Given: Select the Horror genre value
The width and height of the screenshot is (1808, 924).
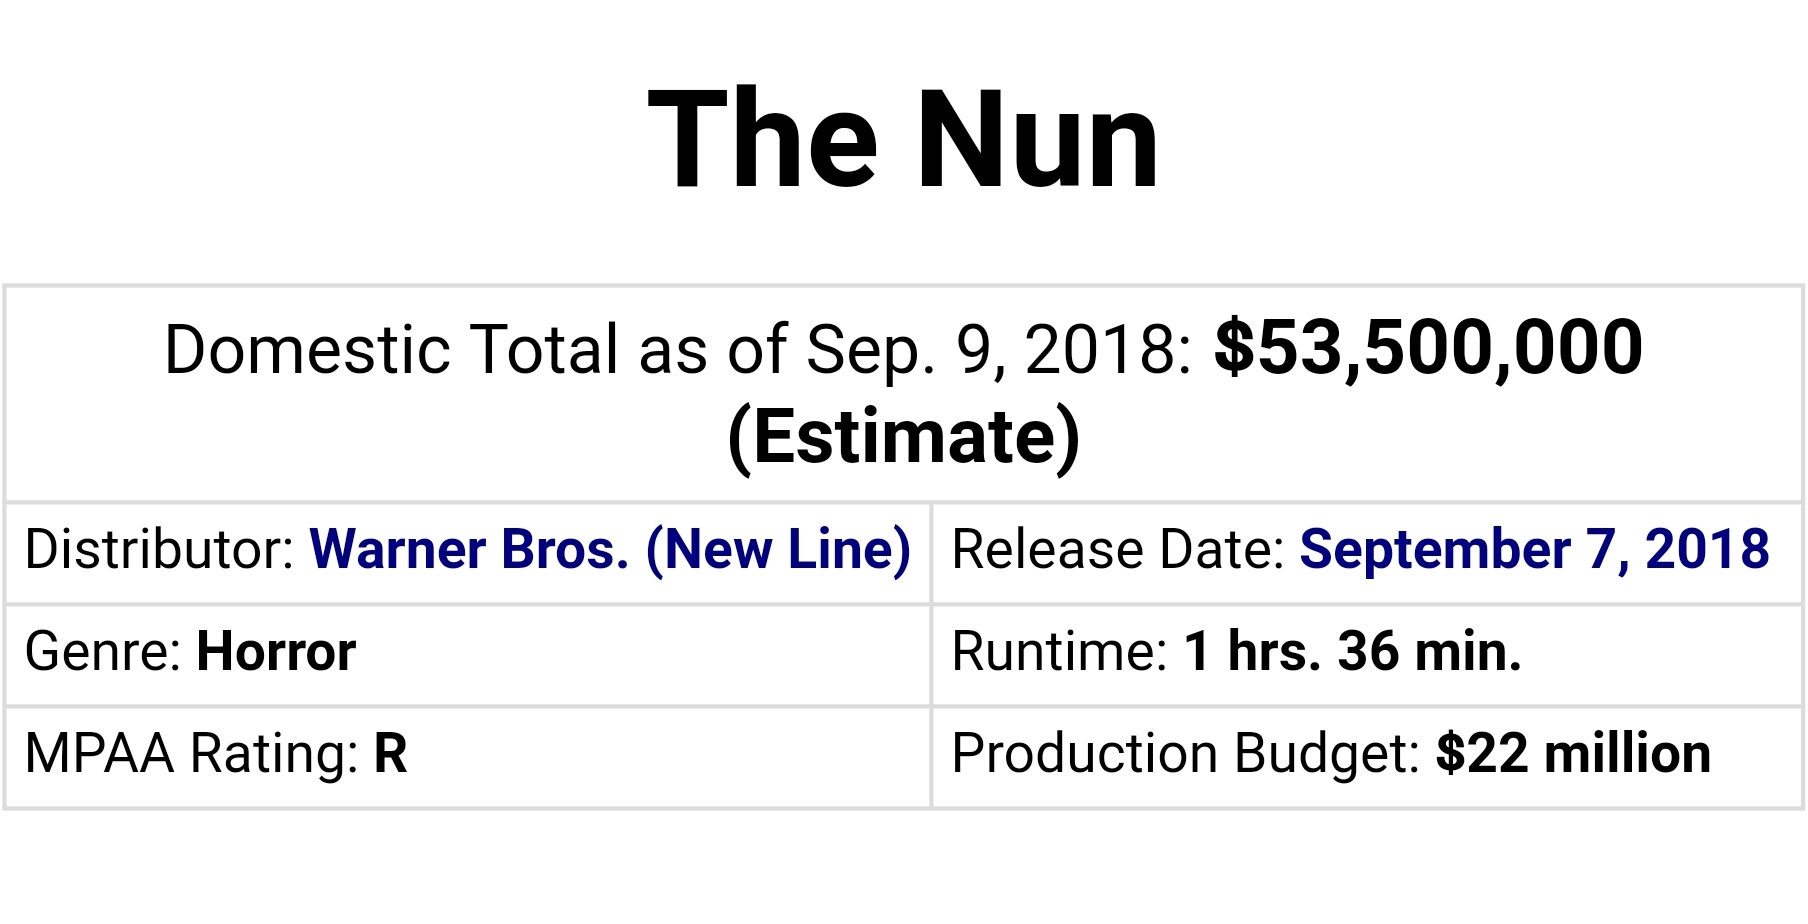Looking at the screenshot, I should [276, 652].
